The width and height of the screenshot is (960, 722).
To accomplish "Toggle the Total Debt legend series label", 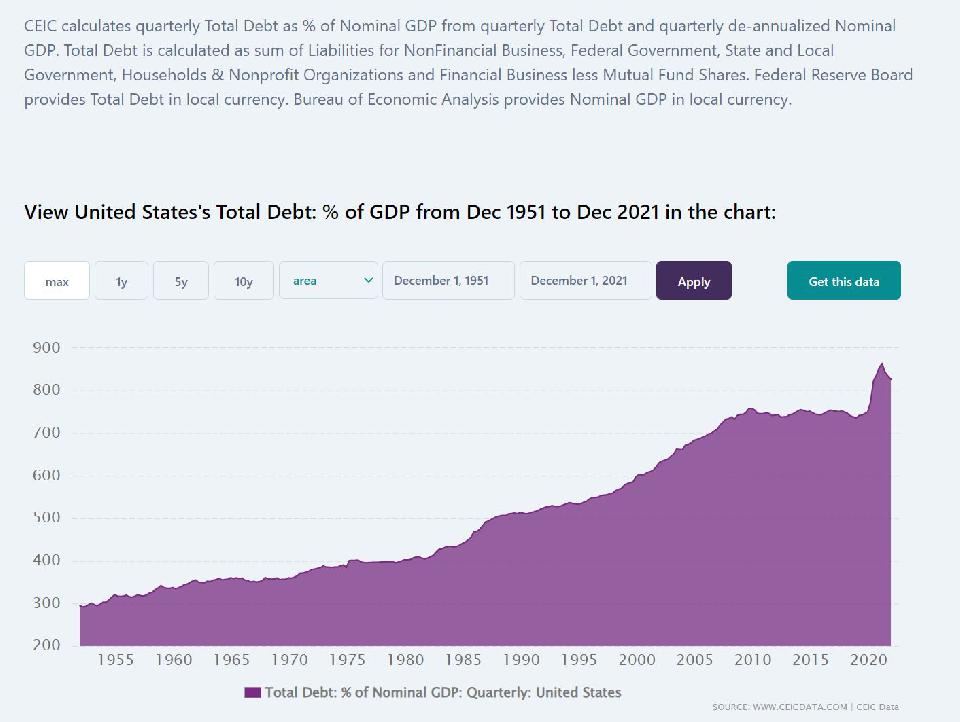I will [x=442, y=692].
